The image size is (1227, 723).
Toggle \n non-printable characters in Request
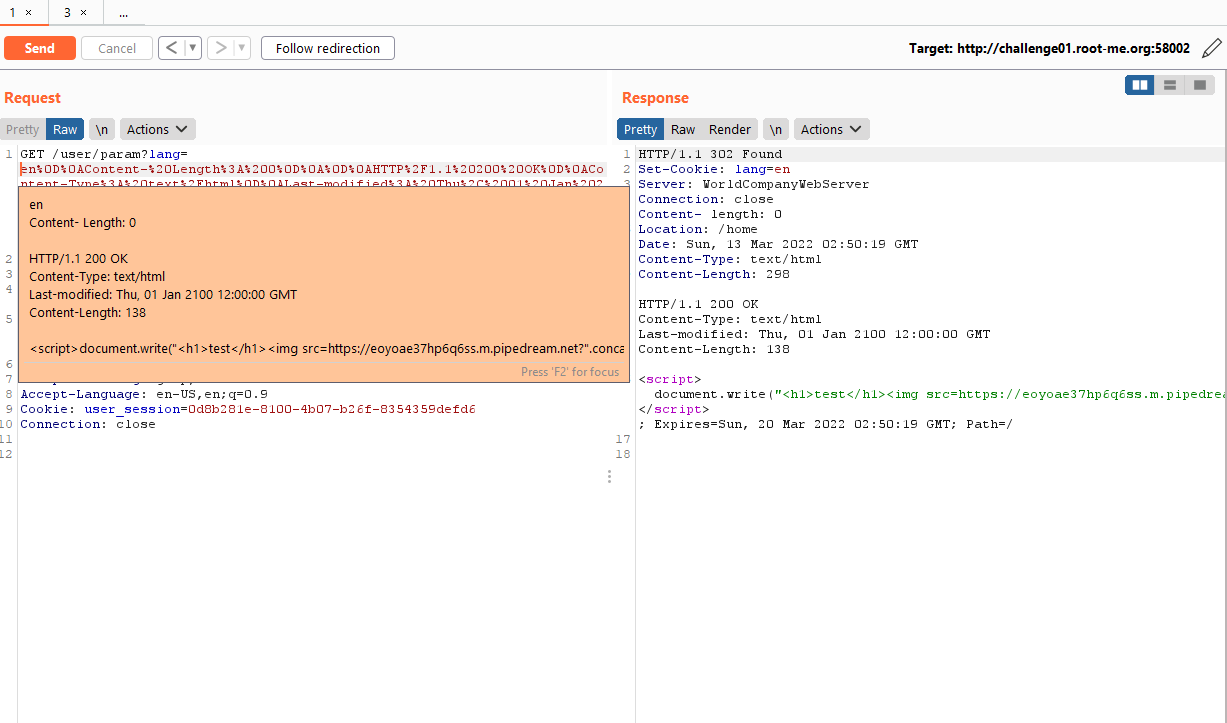pos(102,129)
